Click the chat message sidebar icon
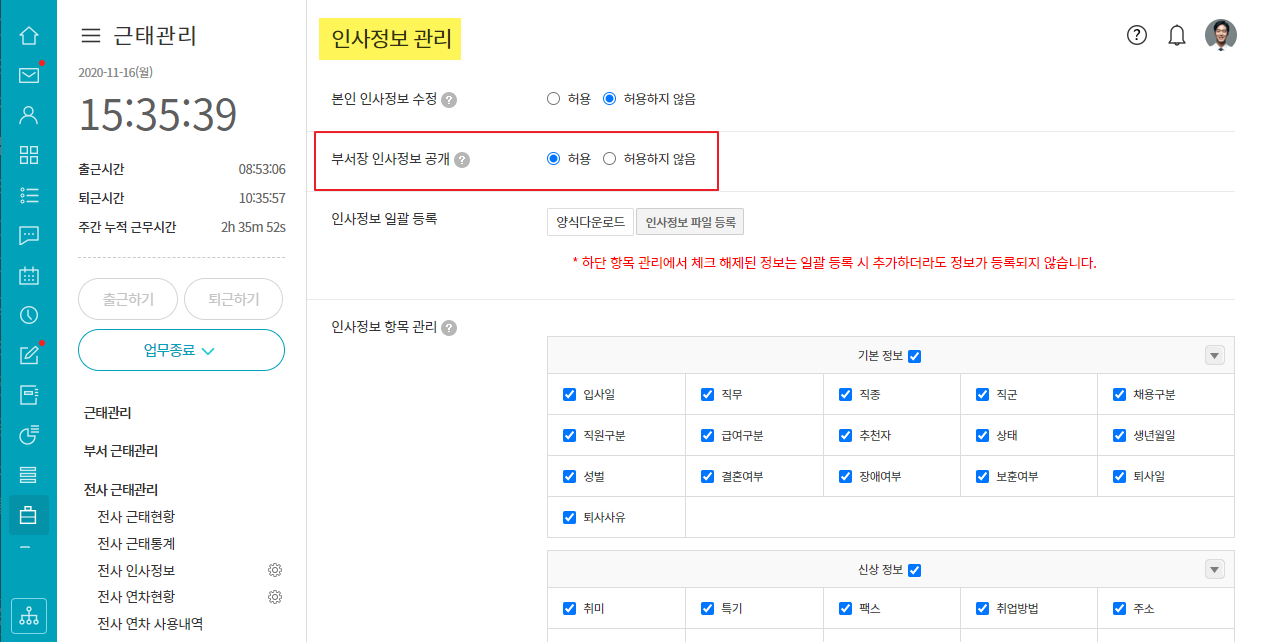This screenshot has height=642, width=1264. pyautogui.click(x=29, y=235)
